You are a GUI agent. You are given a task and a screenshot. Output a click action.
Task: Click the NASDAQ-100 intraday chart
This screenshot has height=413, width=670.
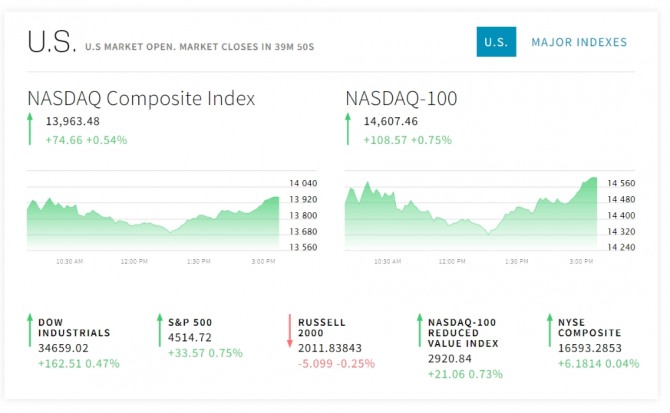[471, 215]
